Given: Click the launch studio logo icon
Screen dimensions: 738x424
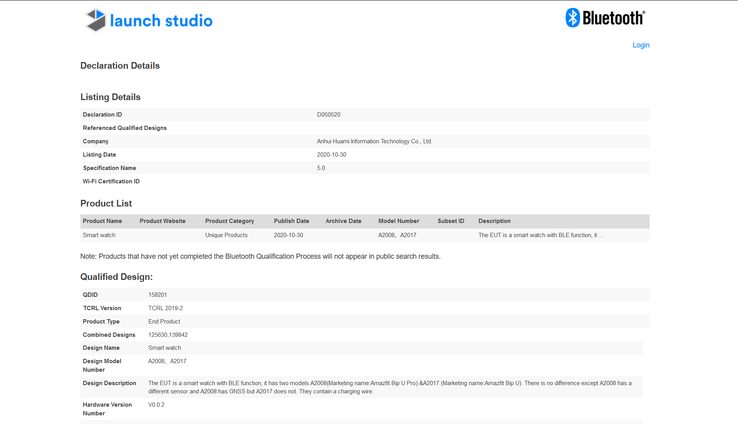Looking at the screenshot, I should (96, 20).
